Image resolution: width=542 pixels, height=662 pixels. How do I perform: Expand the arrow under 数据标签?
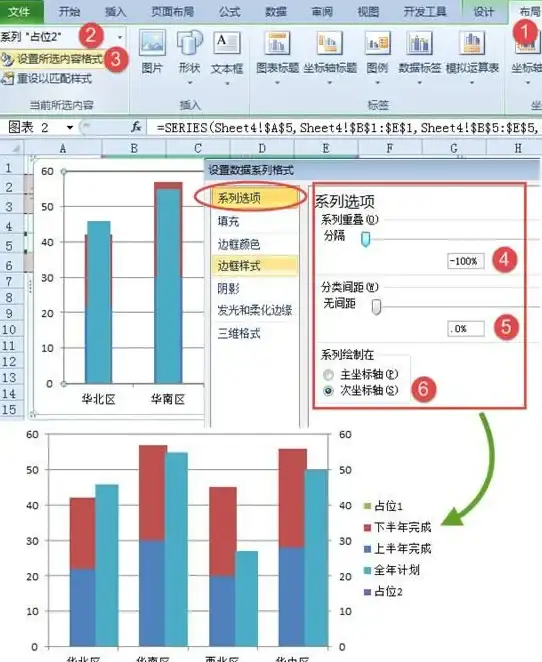419,83
